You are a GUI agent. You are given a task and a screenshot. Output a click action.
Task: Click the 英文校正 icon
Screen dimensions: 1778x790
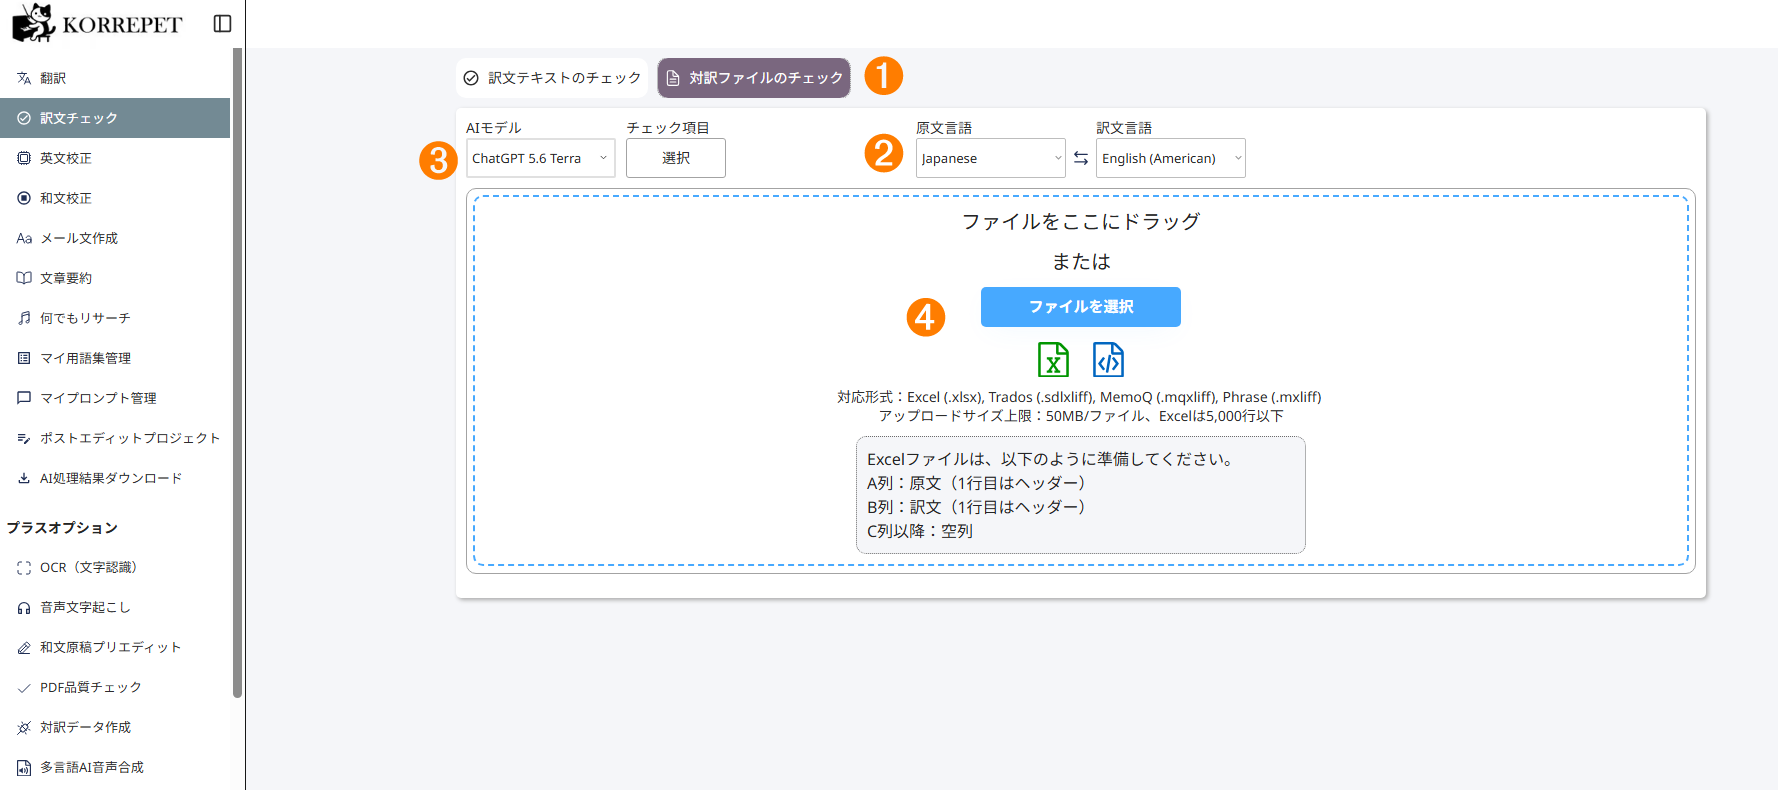(24, 158)
